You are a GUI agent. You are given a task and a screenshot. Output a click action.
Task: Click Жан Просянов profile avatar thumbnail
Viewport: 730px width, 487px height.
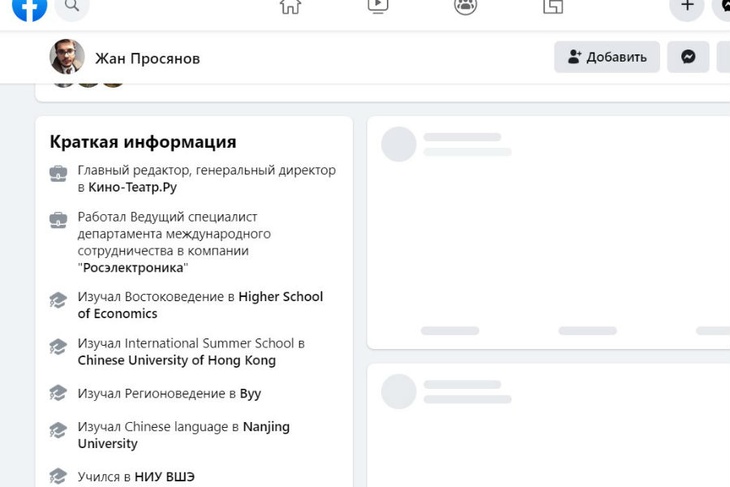click(x=67, y=57)
